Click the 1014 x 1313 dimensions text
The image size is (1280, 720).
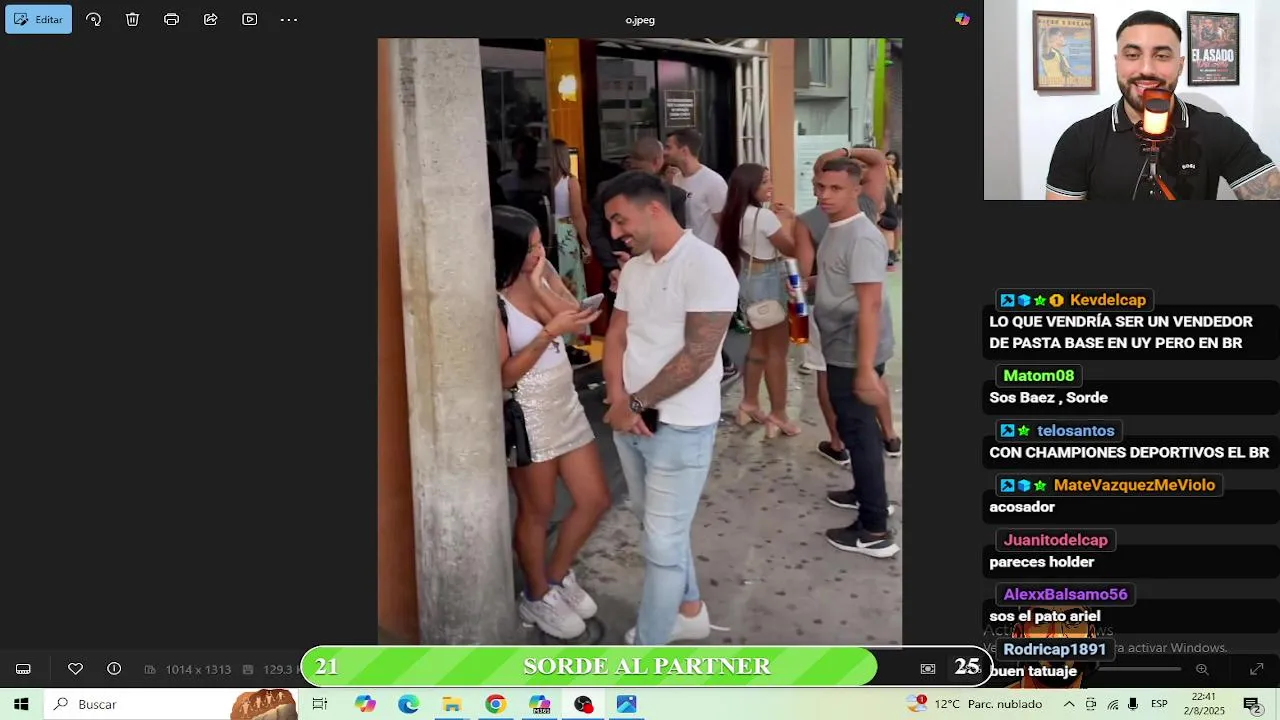[x=198, y=669]
